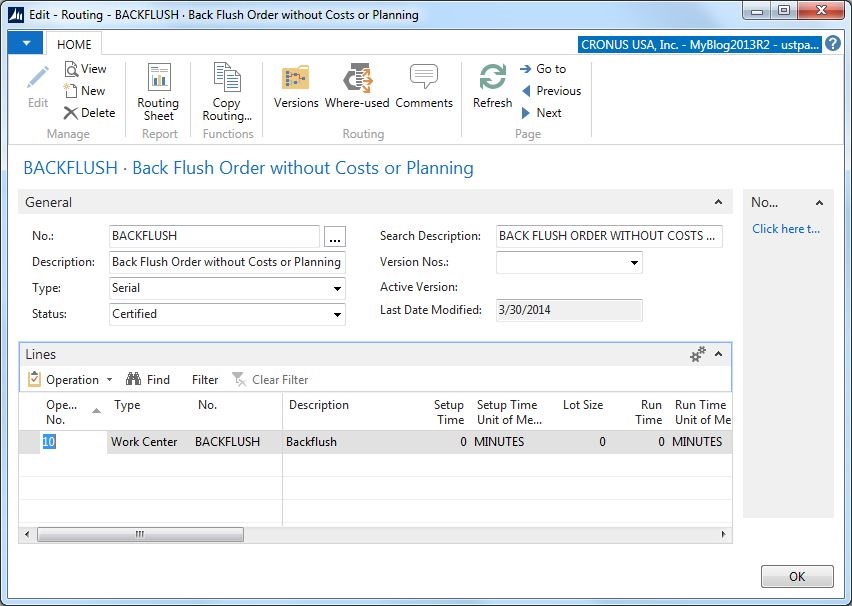This screenshot has height=606, width=852.
Task: Click into the Description field
Action: pyautogui.click(x=227, y=262)
